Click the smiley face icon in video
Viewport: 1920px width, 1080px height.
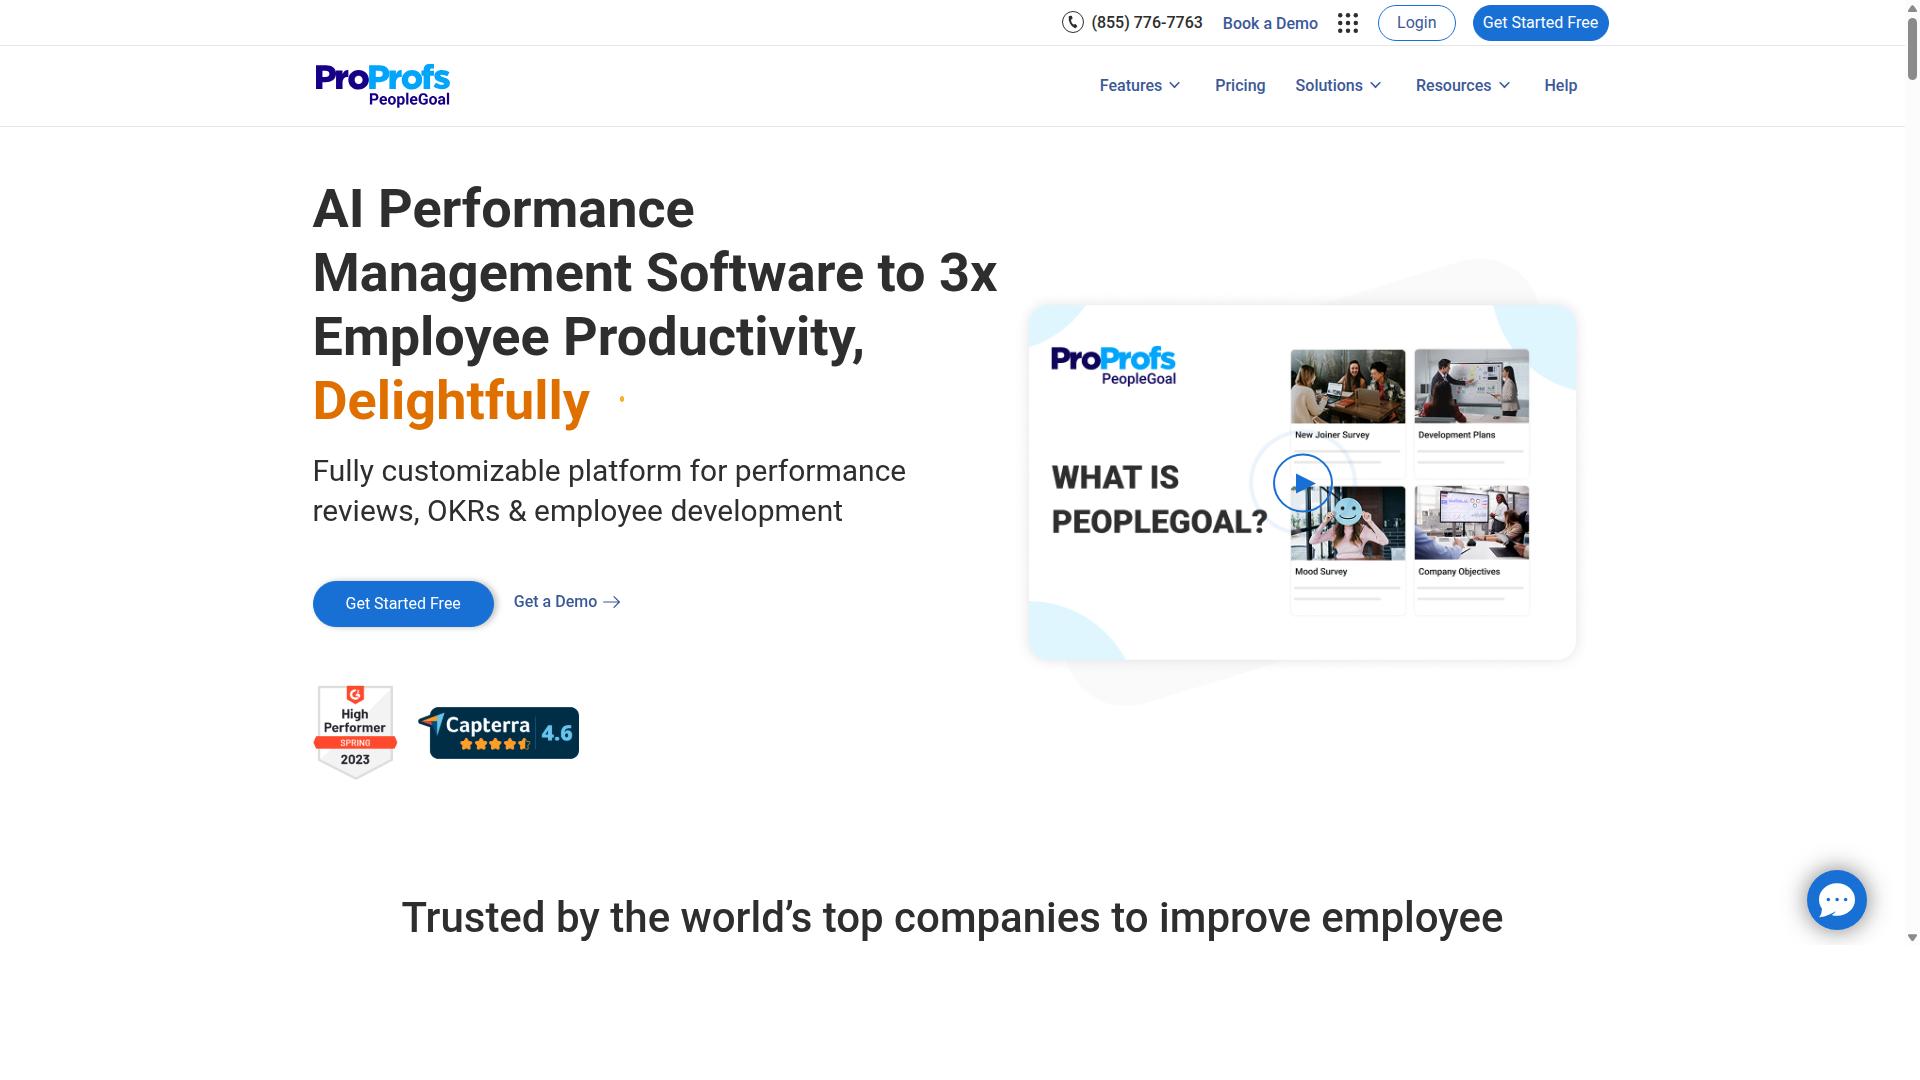coord(1348,512)
